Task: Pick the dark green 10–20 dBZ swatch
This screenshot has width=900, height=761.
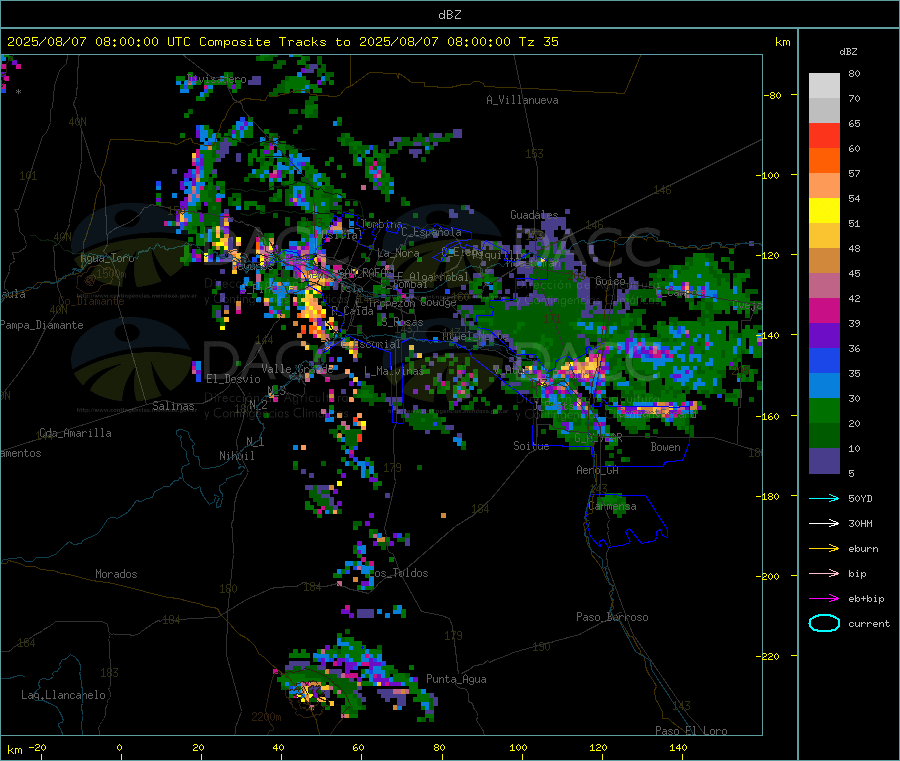Action: click(824, 436)
